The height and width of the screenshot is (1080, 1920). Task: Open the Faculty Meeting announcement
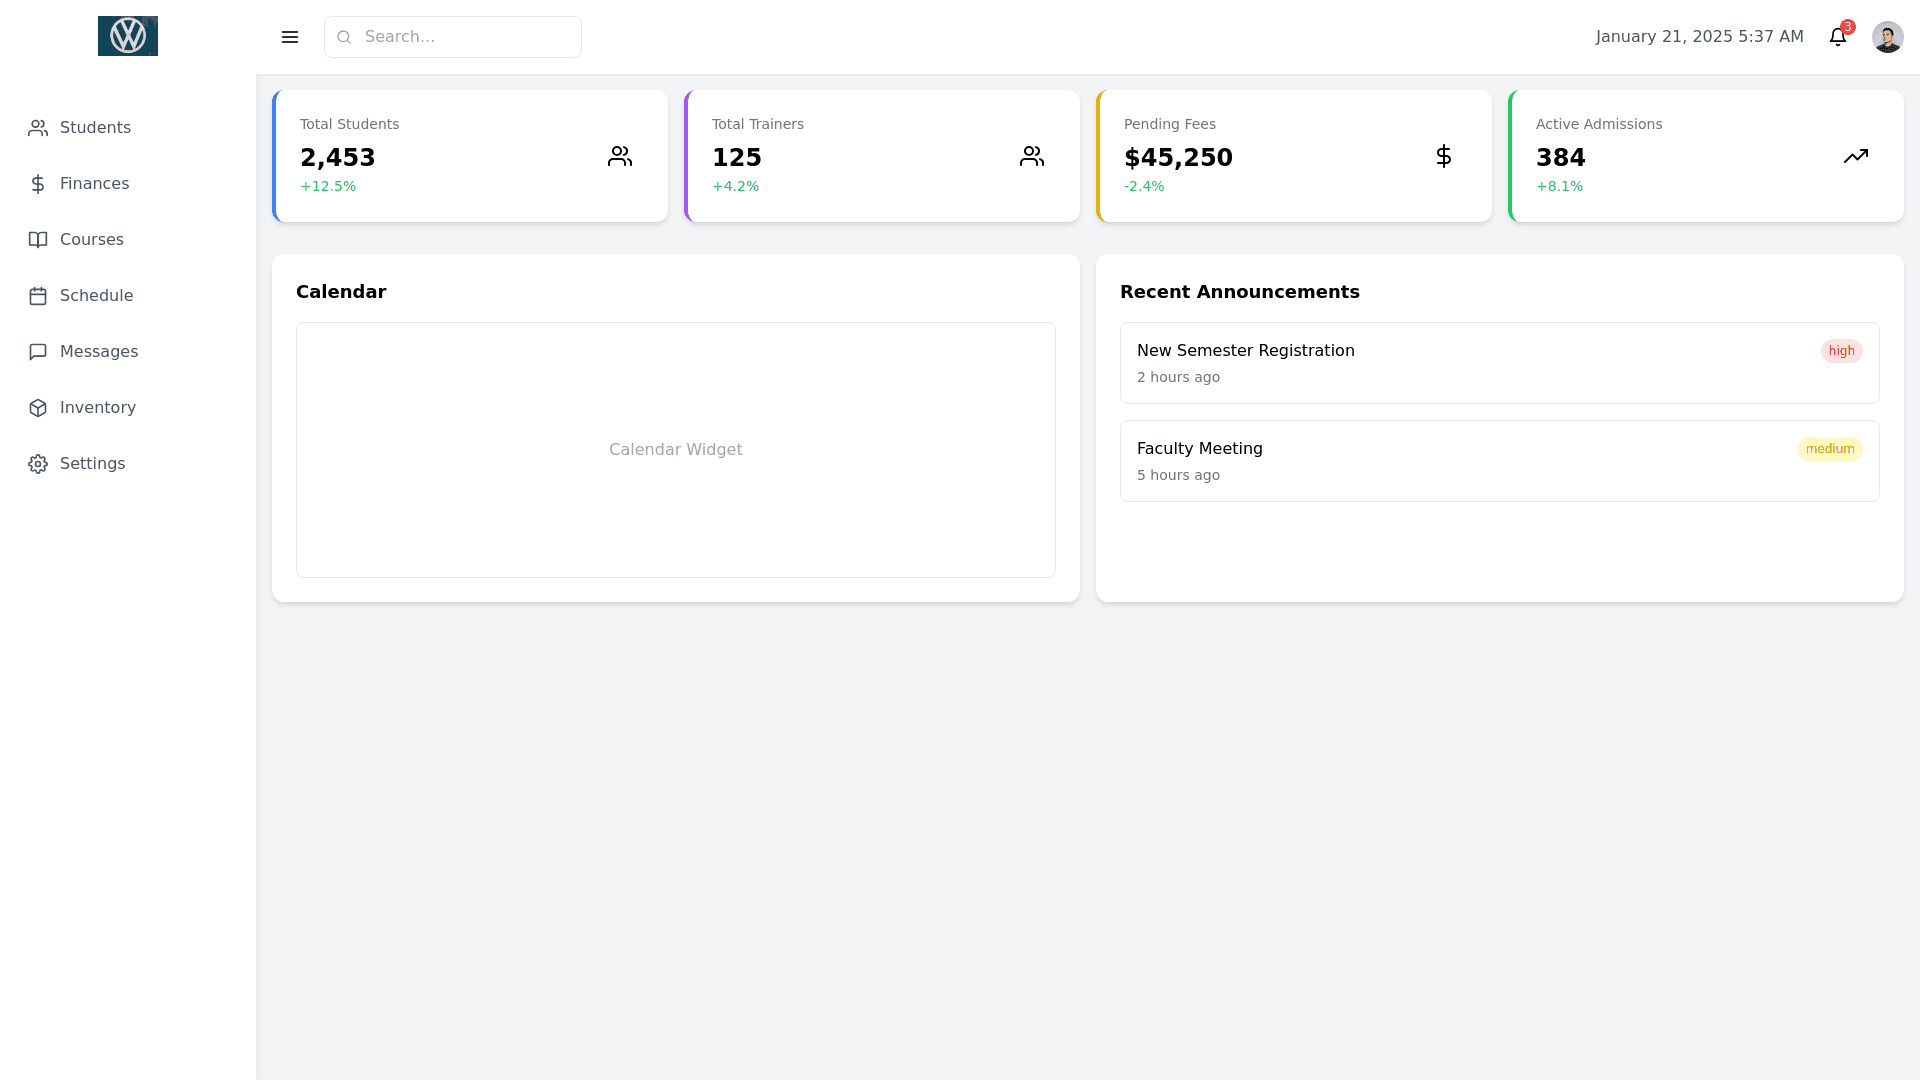1199,449
